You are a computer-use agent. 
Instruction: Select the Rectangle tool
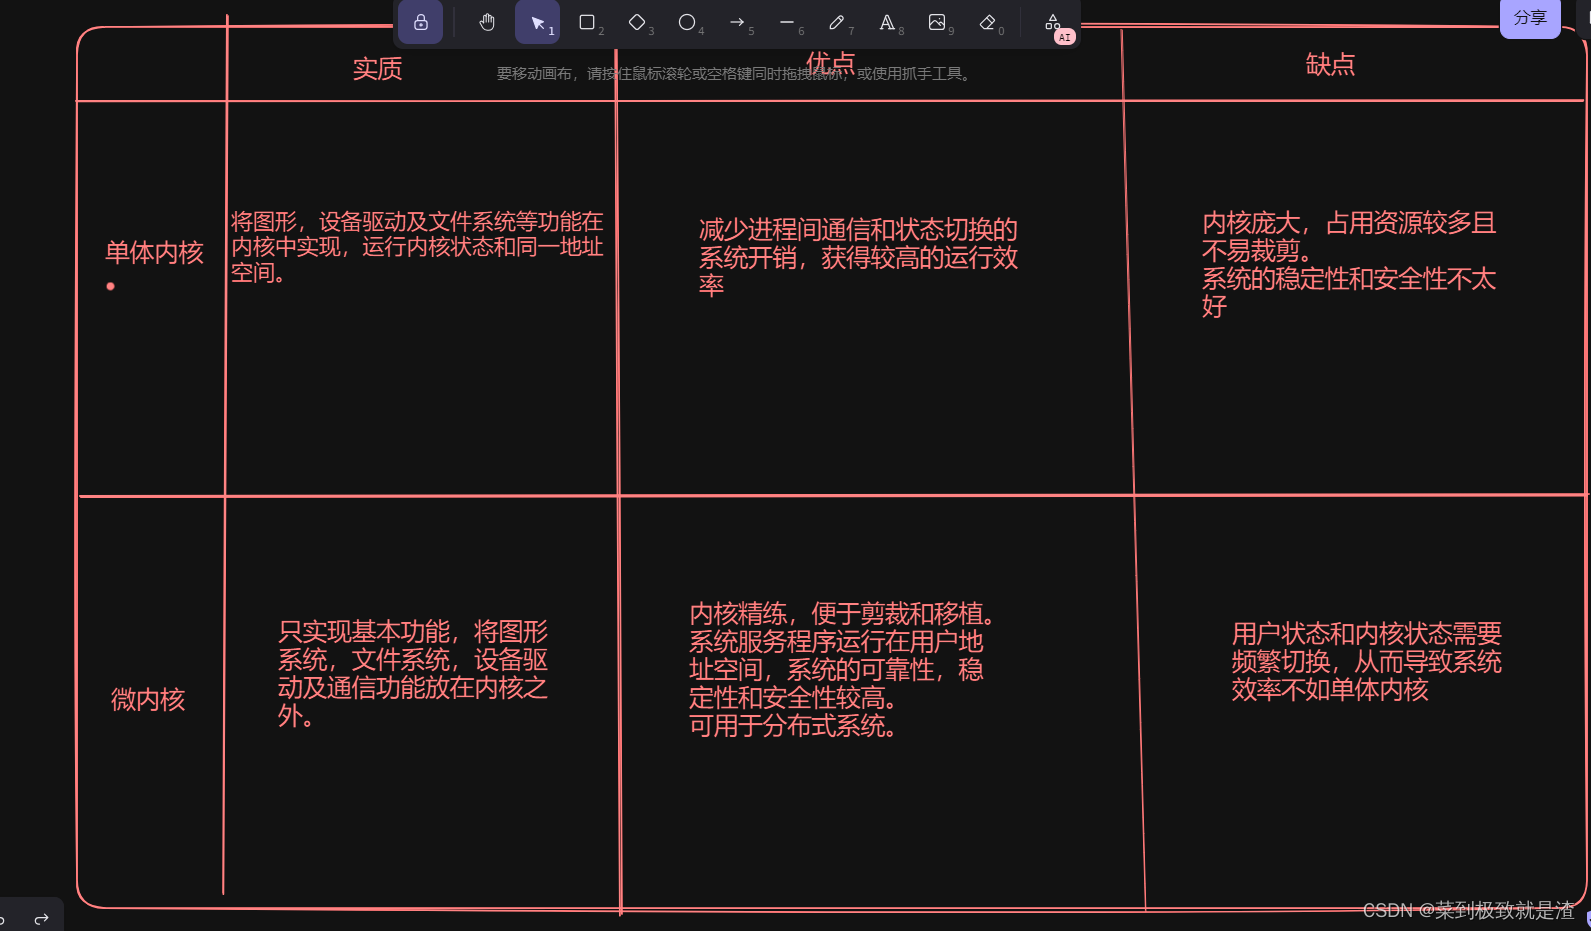click(587, 22)
